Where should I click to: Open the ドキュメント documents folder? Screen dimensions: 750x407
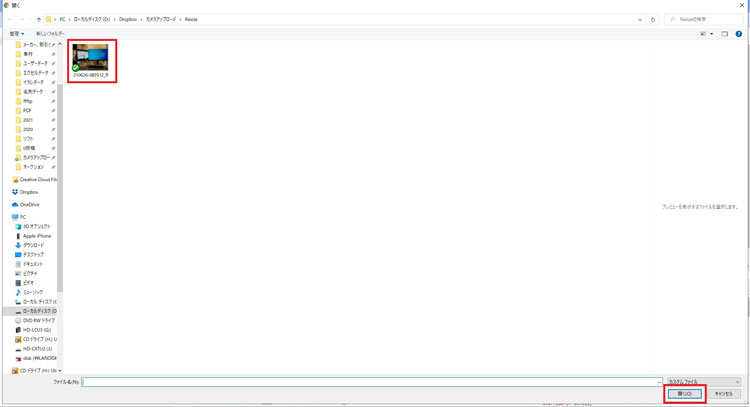pos(33,264)
